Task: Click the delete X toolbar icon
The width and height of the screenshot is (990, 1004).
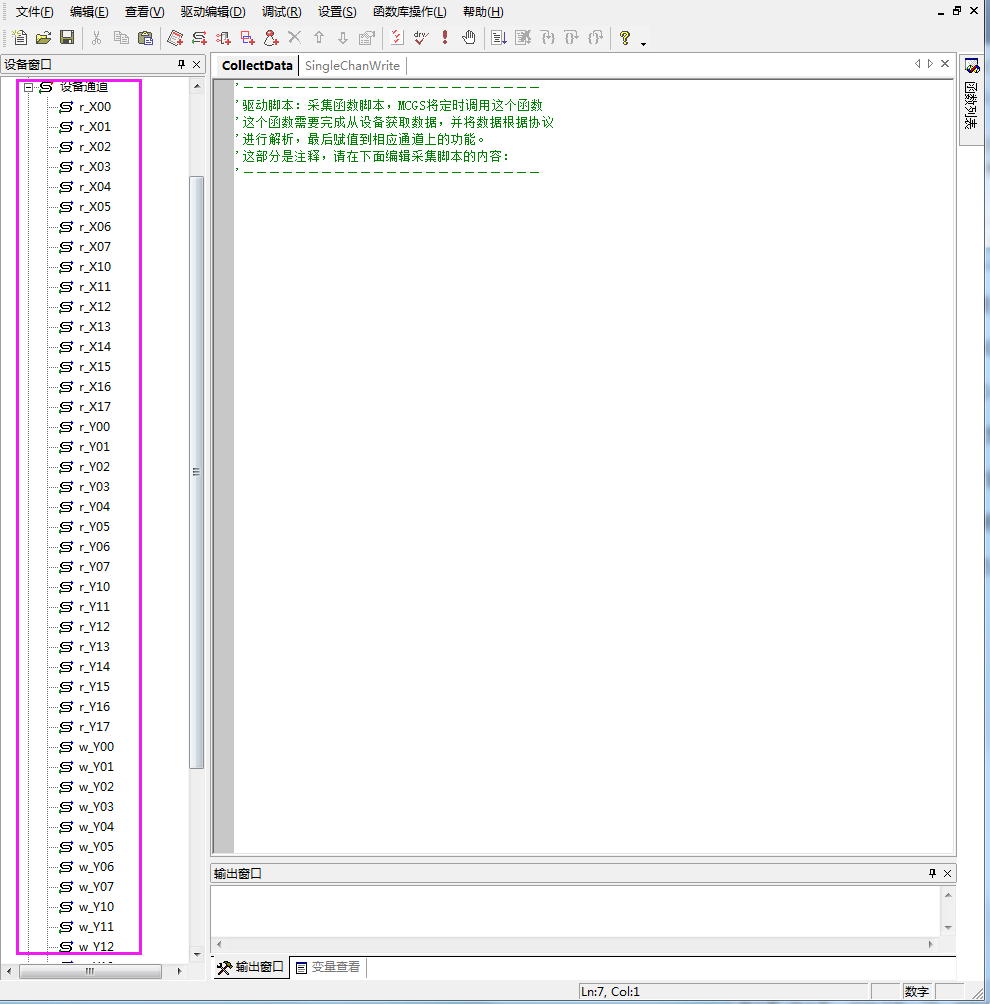Action: click(295, 37)
